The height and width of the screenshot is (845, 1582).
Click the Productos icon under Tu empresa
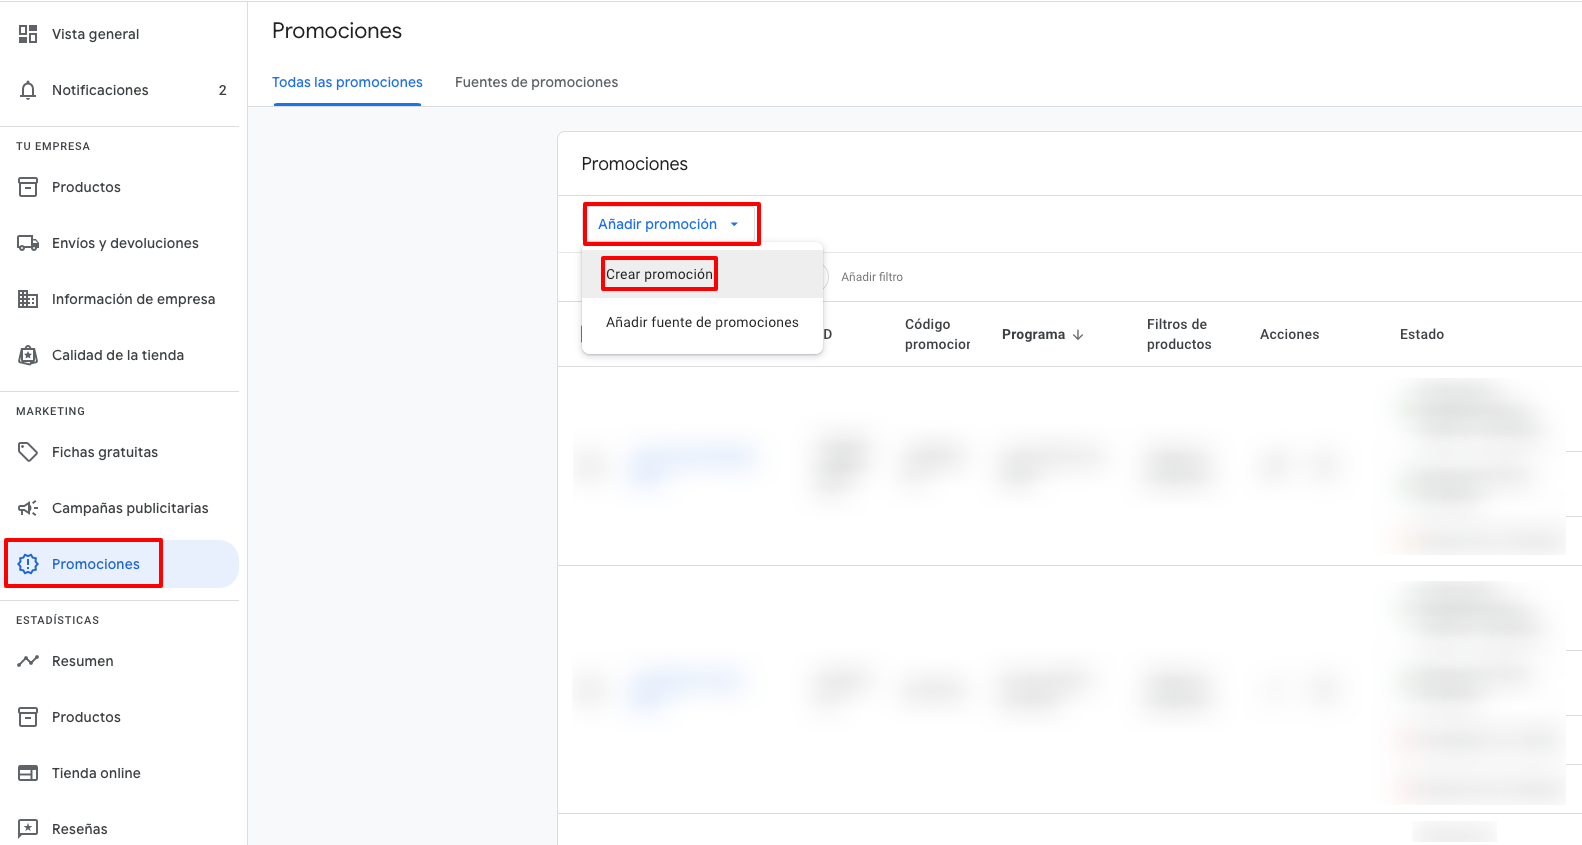[x=28, y=187]
